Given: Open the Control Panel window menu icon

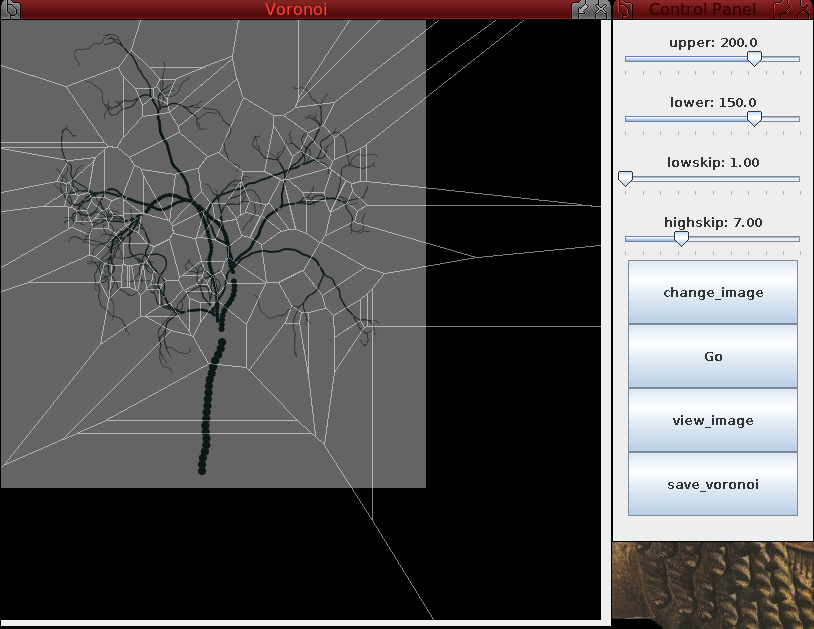Looking at the screenshot, I should [x=625, y=10].
